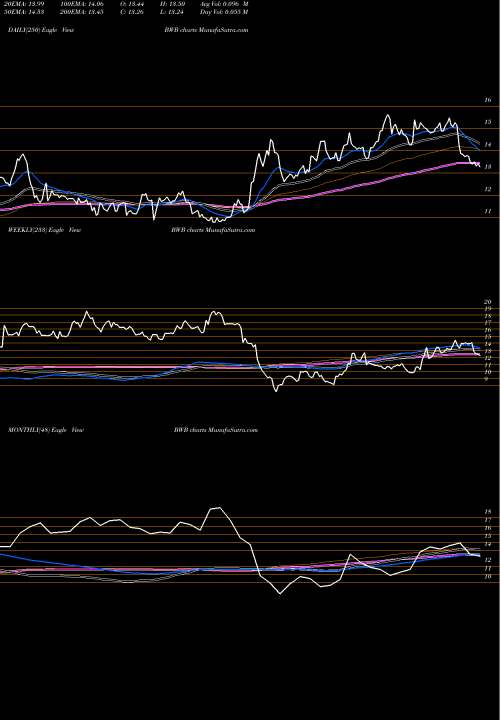Screen dimensions: 500x720
Task: Select the Day Vol figure in the header
Action: pyautogui.click(x=224, y=12)
